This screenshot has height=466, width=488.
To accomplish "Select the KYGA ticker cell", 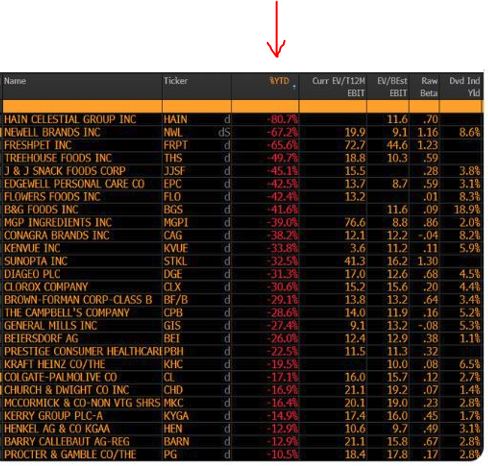I will coord(176,416).
